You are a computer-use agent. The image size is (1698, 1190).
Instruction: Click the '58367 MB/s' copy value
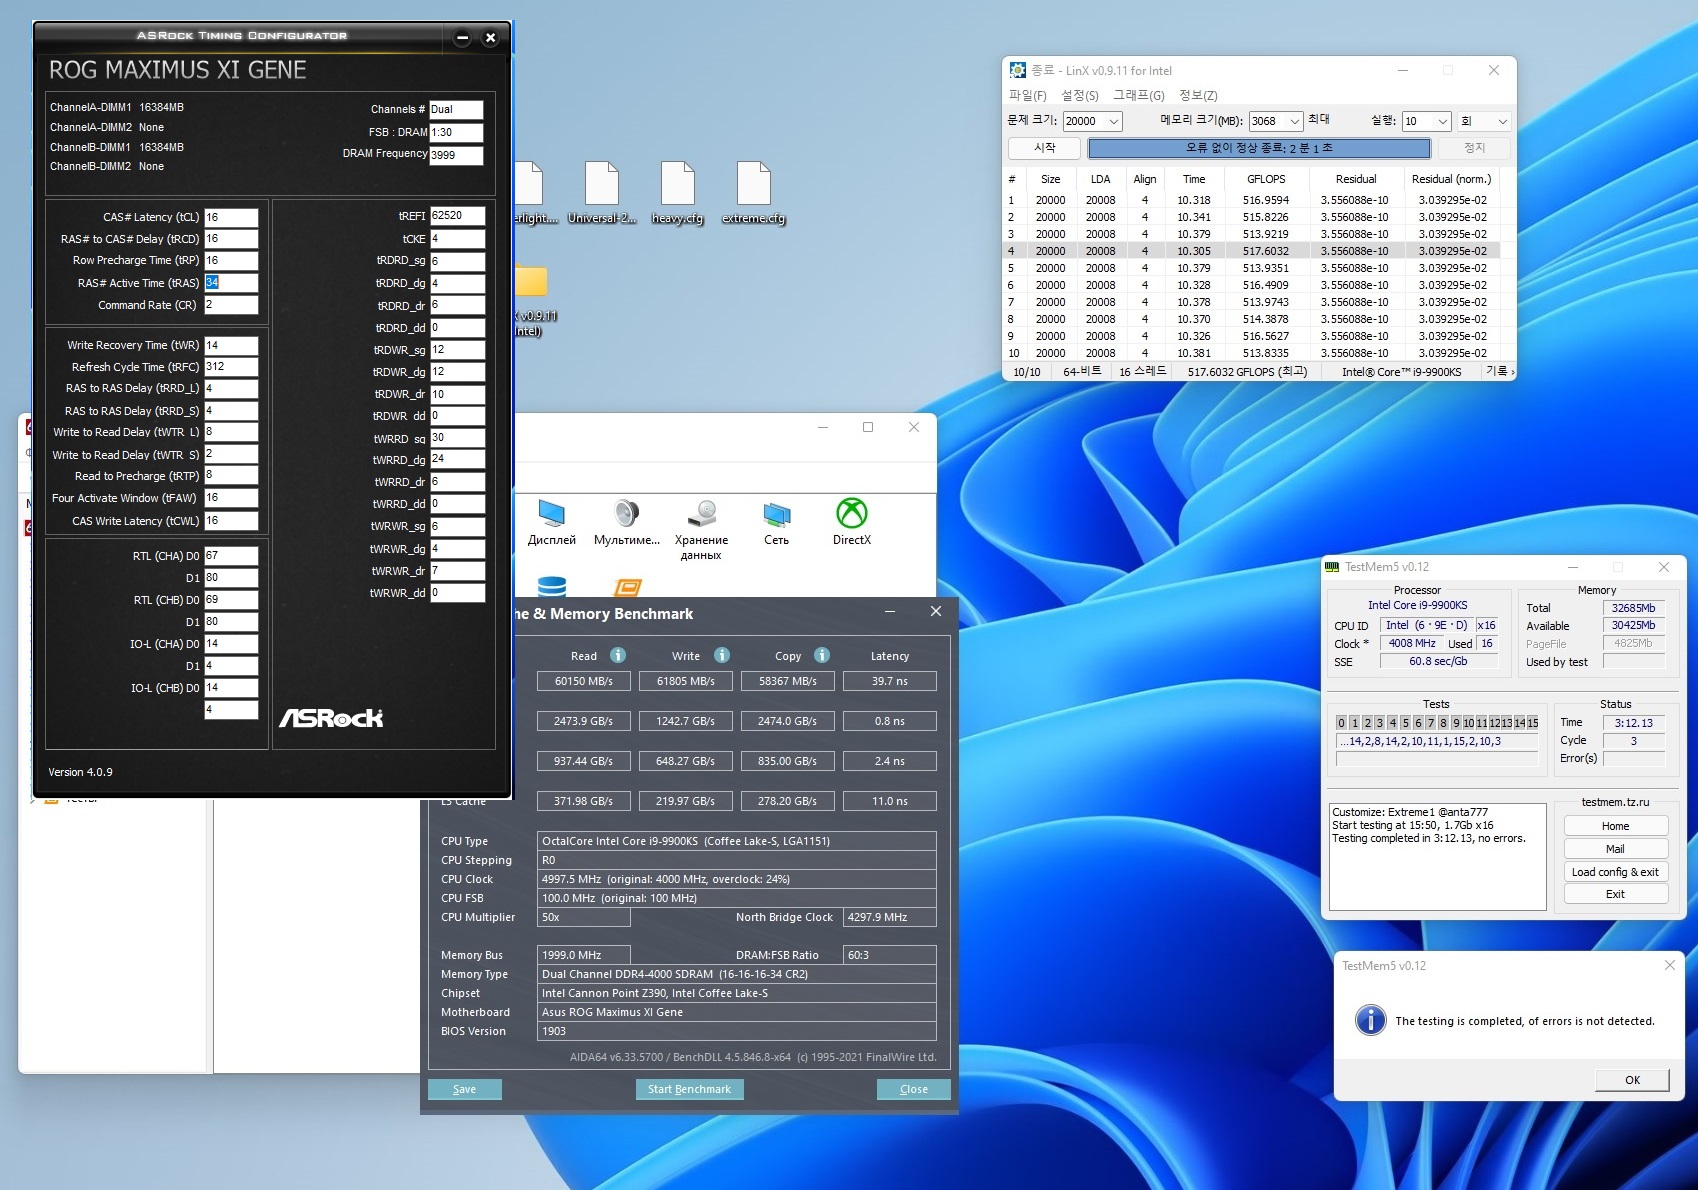click(788, 681)
